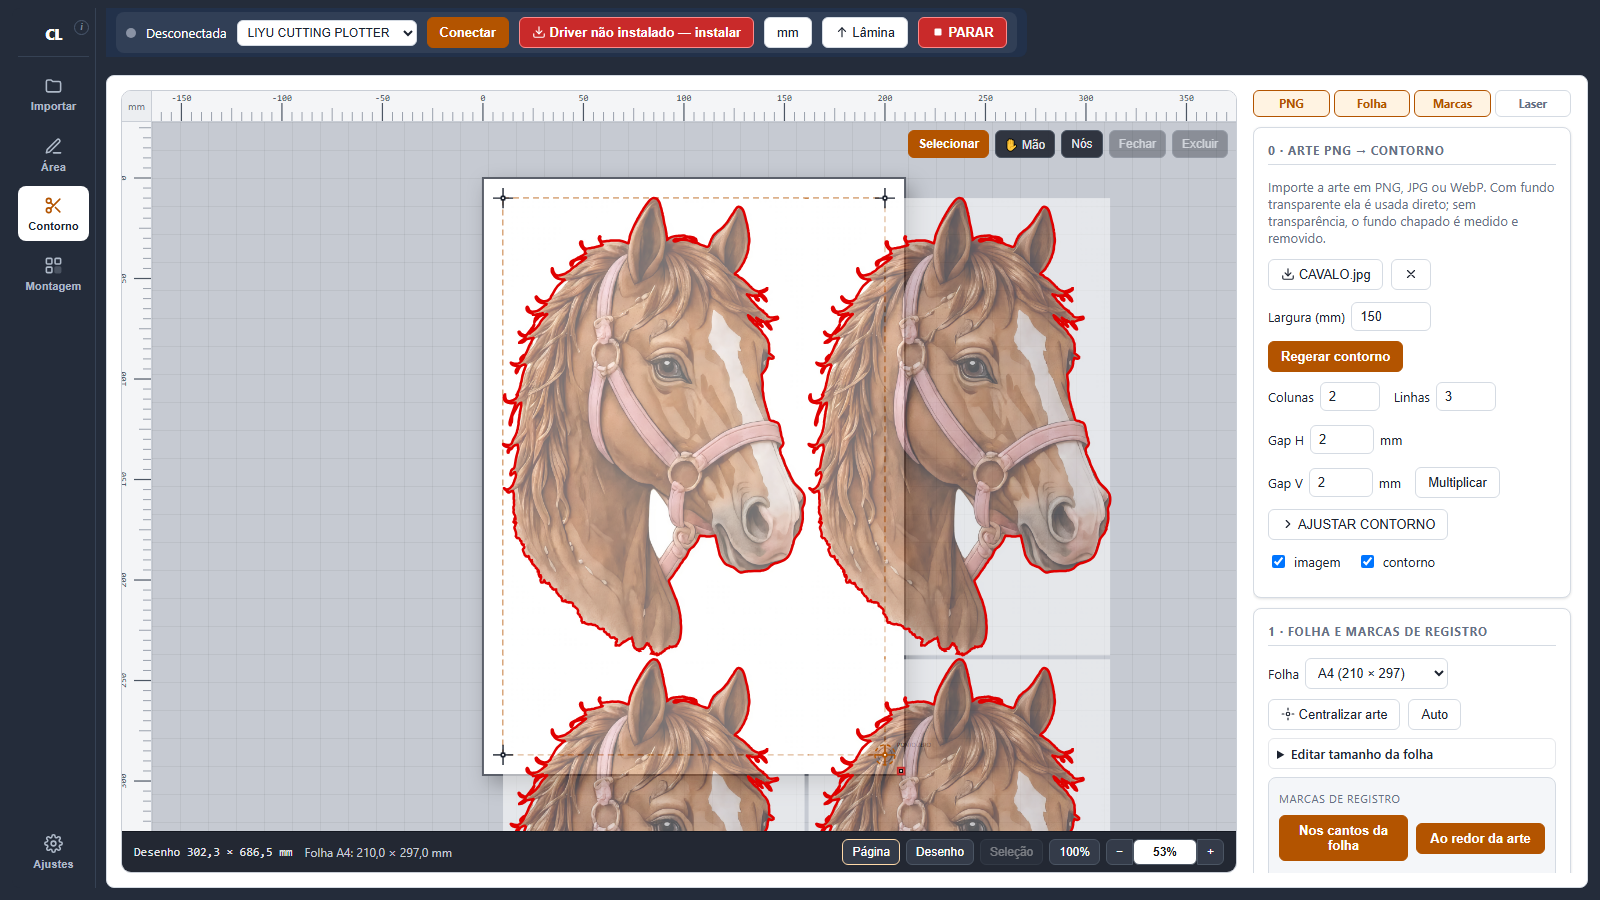The height and width of the screenshot is (900, 1600).
Task: Choose Nos cantos da folha marks
Action: [1343, 838]
